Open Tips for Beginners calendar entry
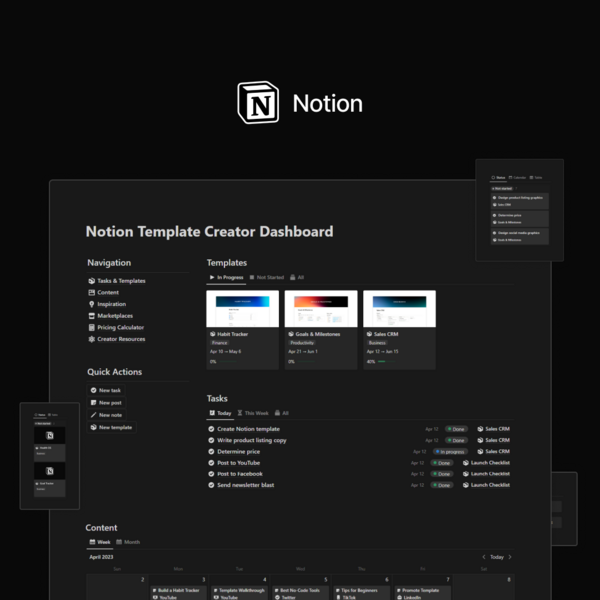600x600 pixels. [362, 593]
